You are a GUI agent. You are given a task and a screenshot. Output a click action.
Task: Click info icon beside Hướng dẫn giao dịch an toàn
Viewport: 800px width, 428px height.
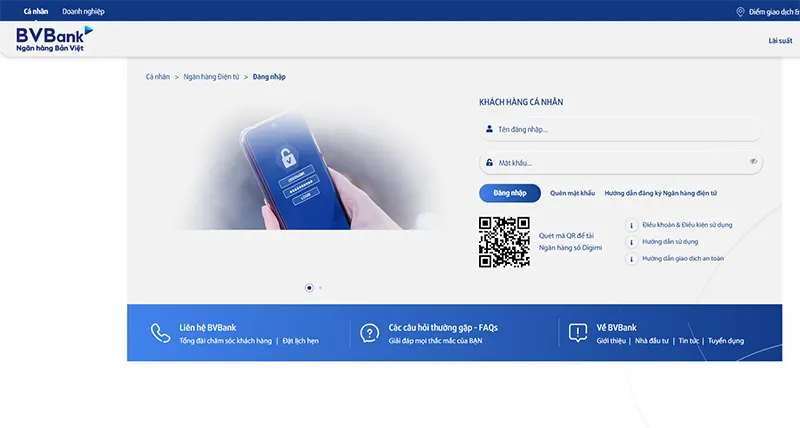tap(631, 259)
